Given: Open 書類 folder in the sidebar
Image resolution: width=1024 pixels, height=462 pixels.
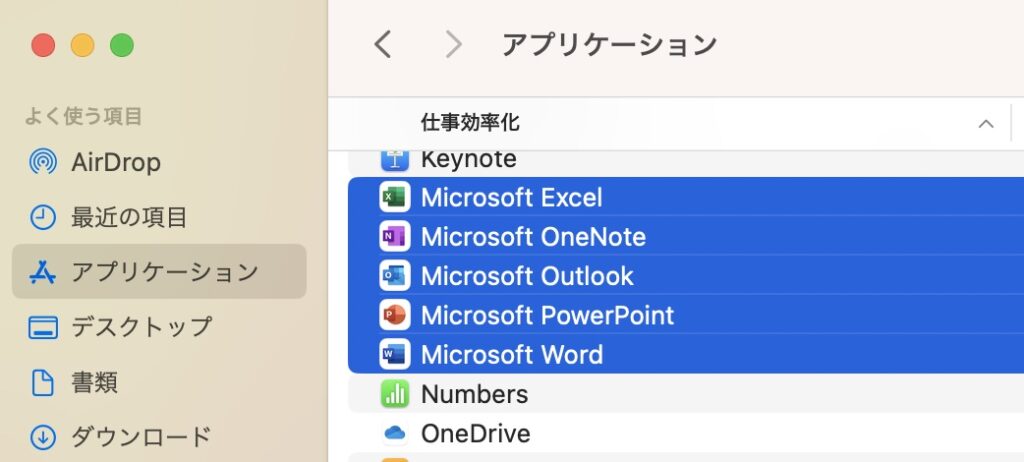Looking at the screenshot, I should coord(94,382).
